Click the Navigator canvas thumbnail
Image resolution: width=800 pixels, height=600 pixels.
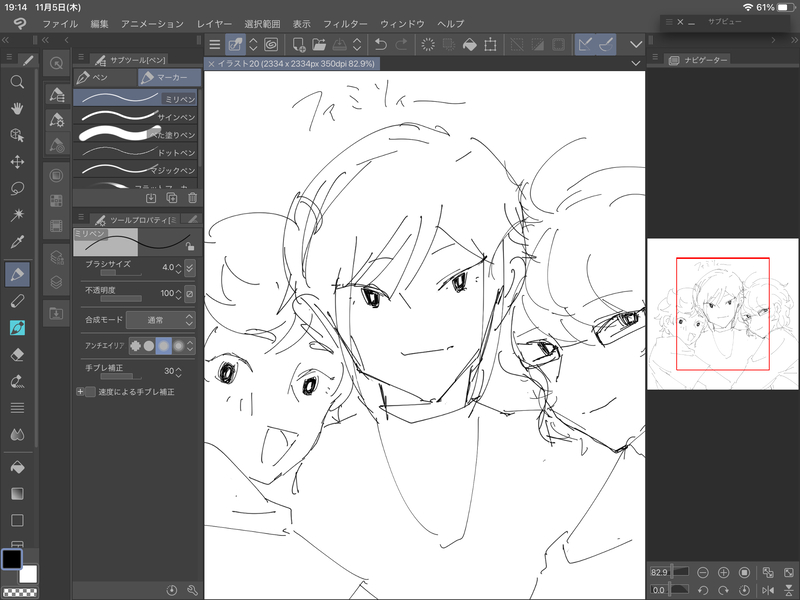[722, 314]
